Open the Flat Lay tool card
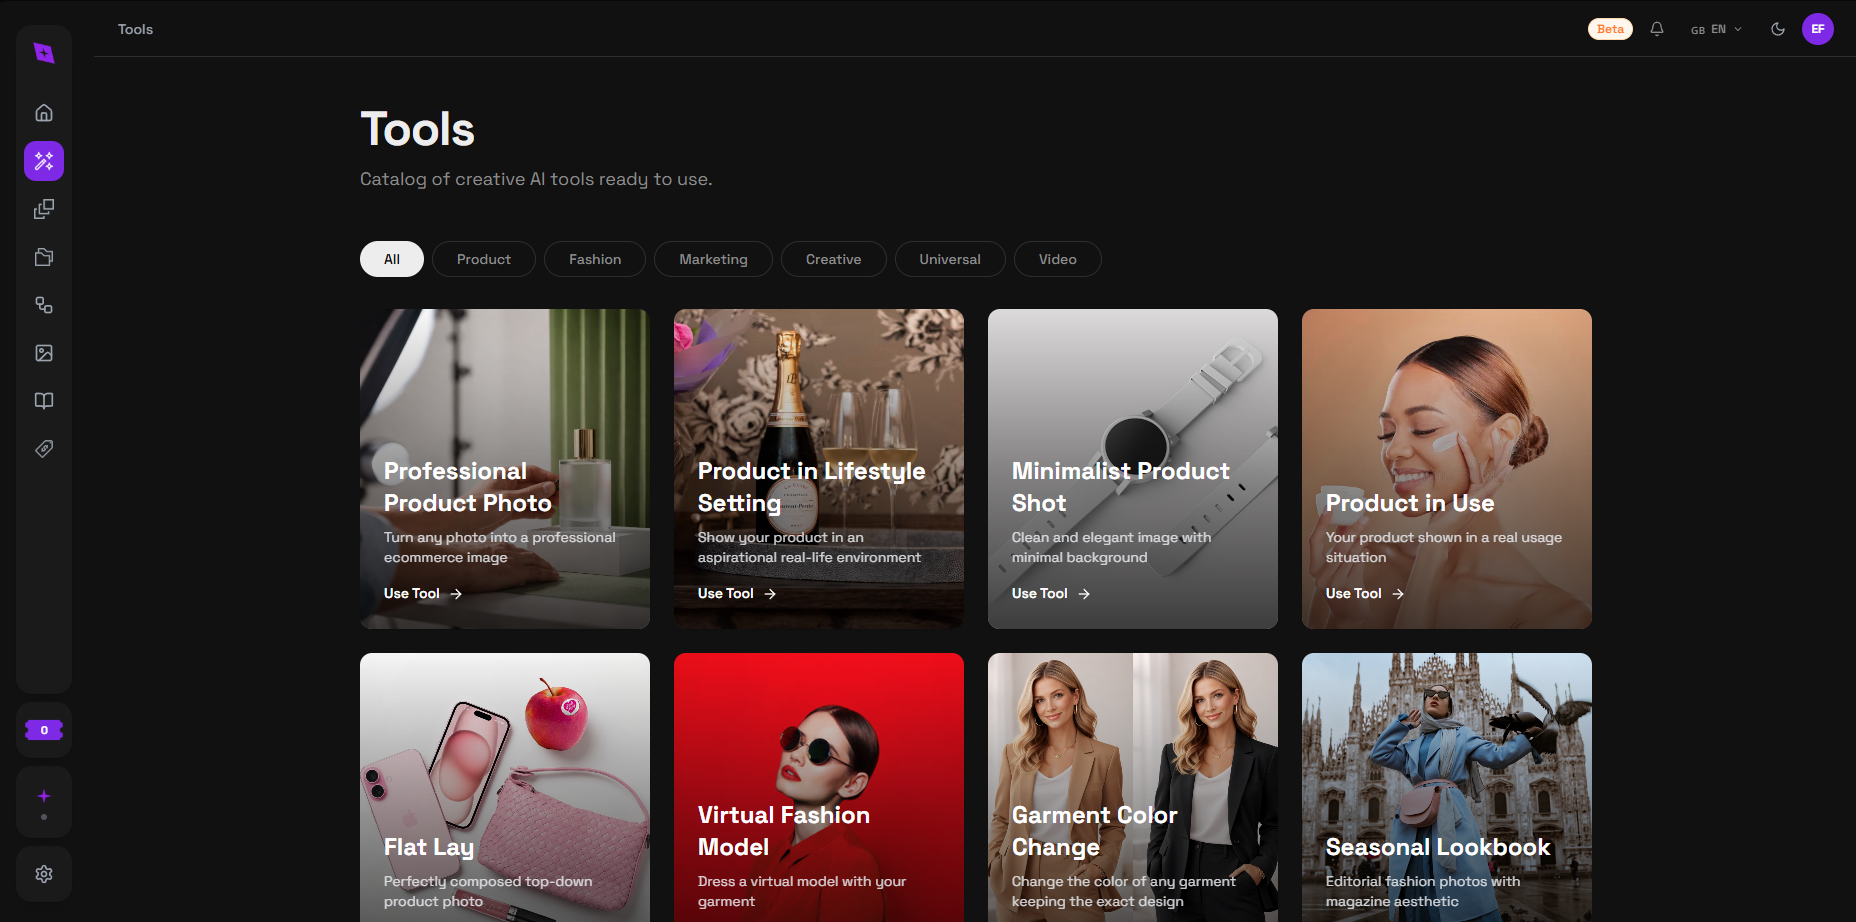Viewport: 1856px width, 922px height. click(x=505, y=787)
